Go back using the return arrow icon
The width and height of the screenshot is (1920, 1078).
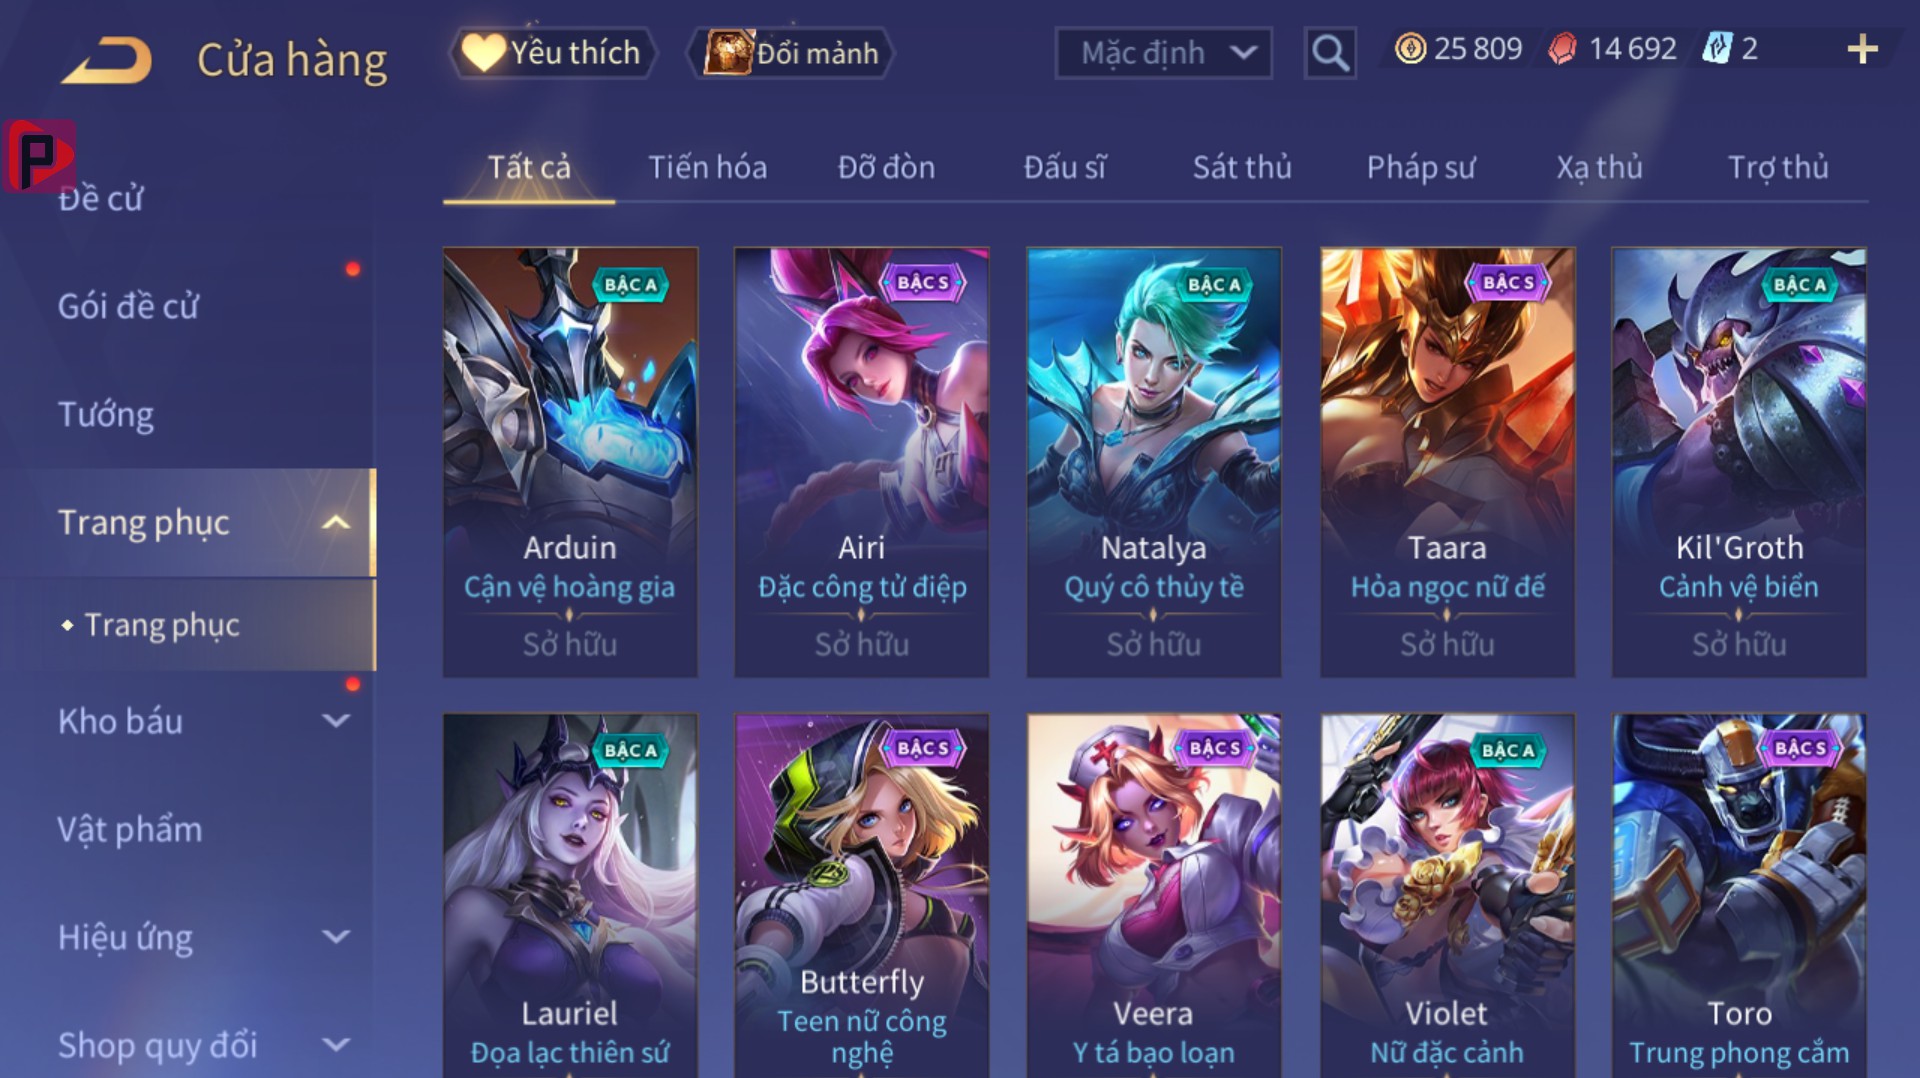107,60
